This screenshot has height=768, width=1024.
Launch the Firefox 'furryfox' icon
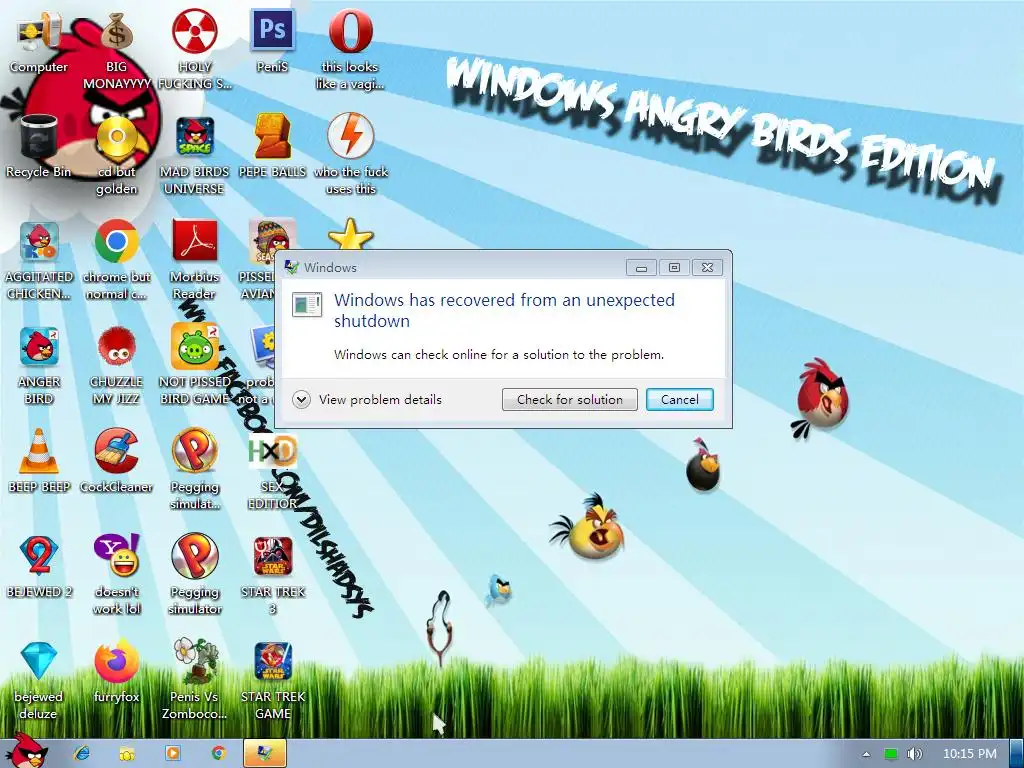117,670
